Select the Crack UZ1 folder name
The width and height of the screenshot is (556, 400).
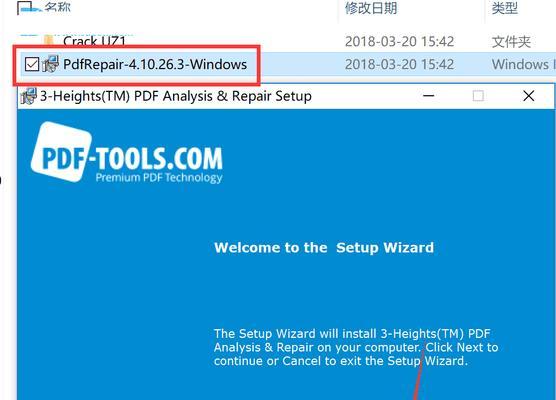pos(94,41)
